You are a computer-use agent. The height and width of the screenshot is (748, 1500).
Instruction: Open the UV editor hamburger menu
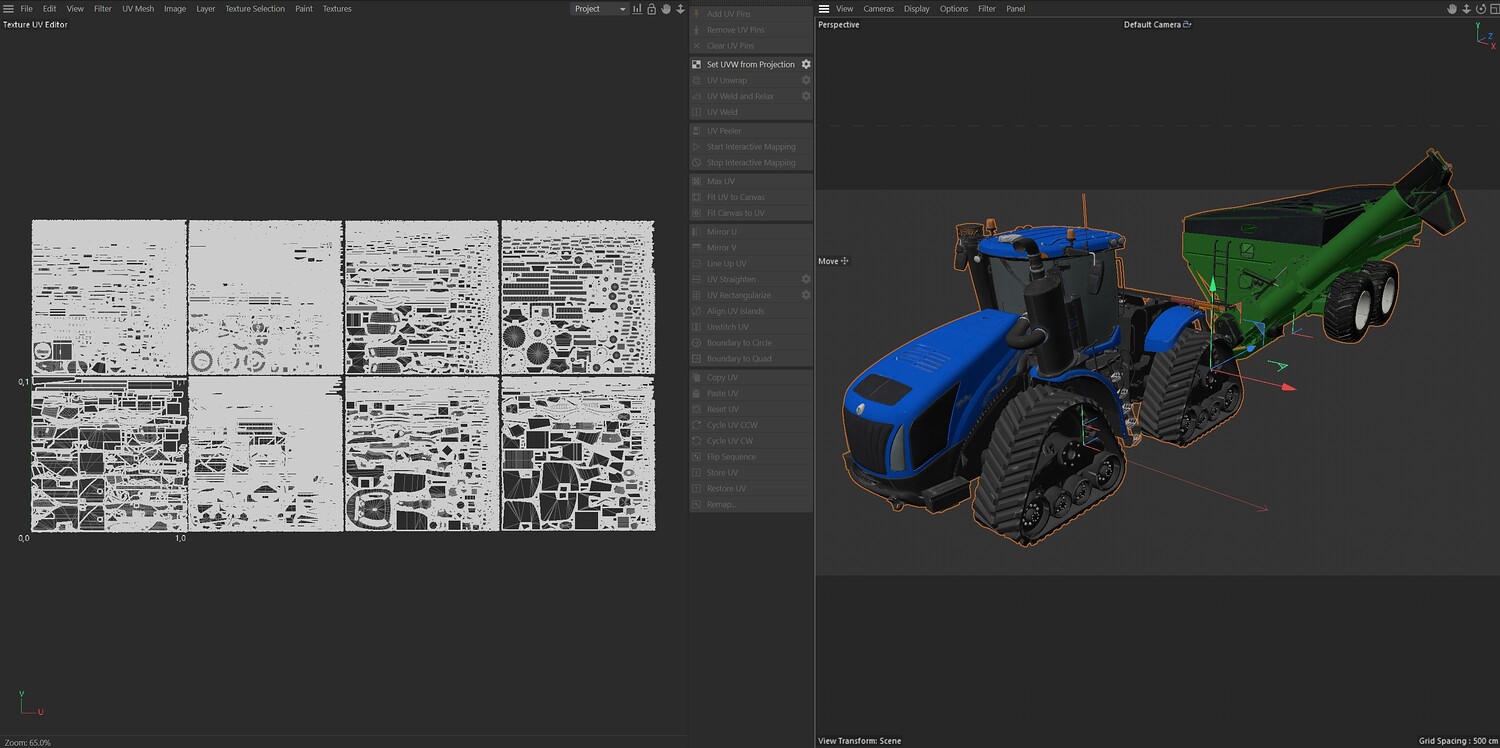(8, 9)
